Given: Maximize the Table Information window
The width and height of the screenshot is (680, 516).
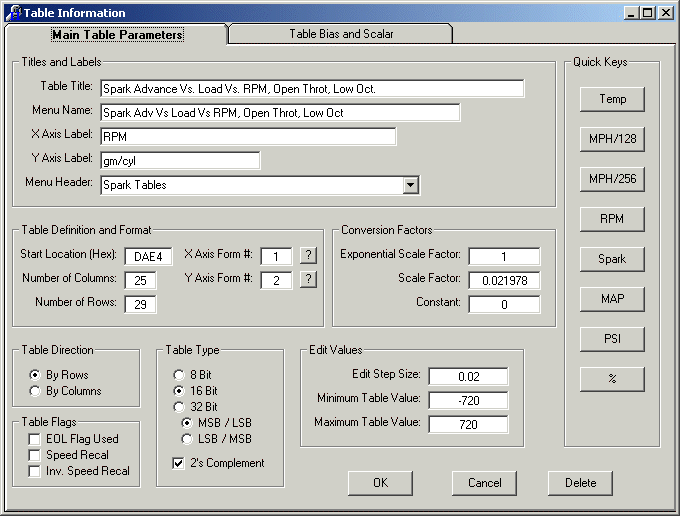Looking at the screenshot, I should (x=647, y=13).
